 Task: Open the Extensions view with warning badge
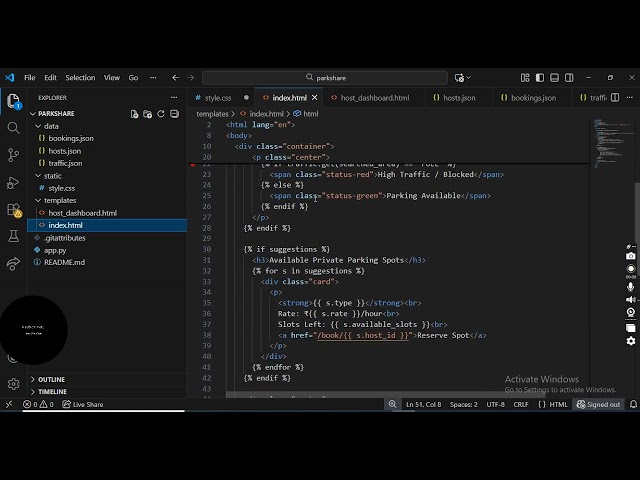coord(14,210)
